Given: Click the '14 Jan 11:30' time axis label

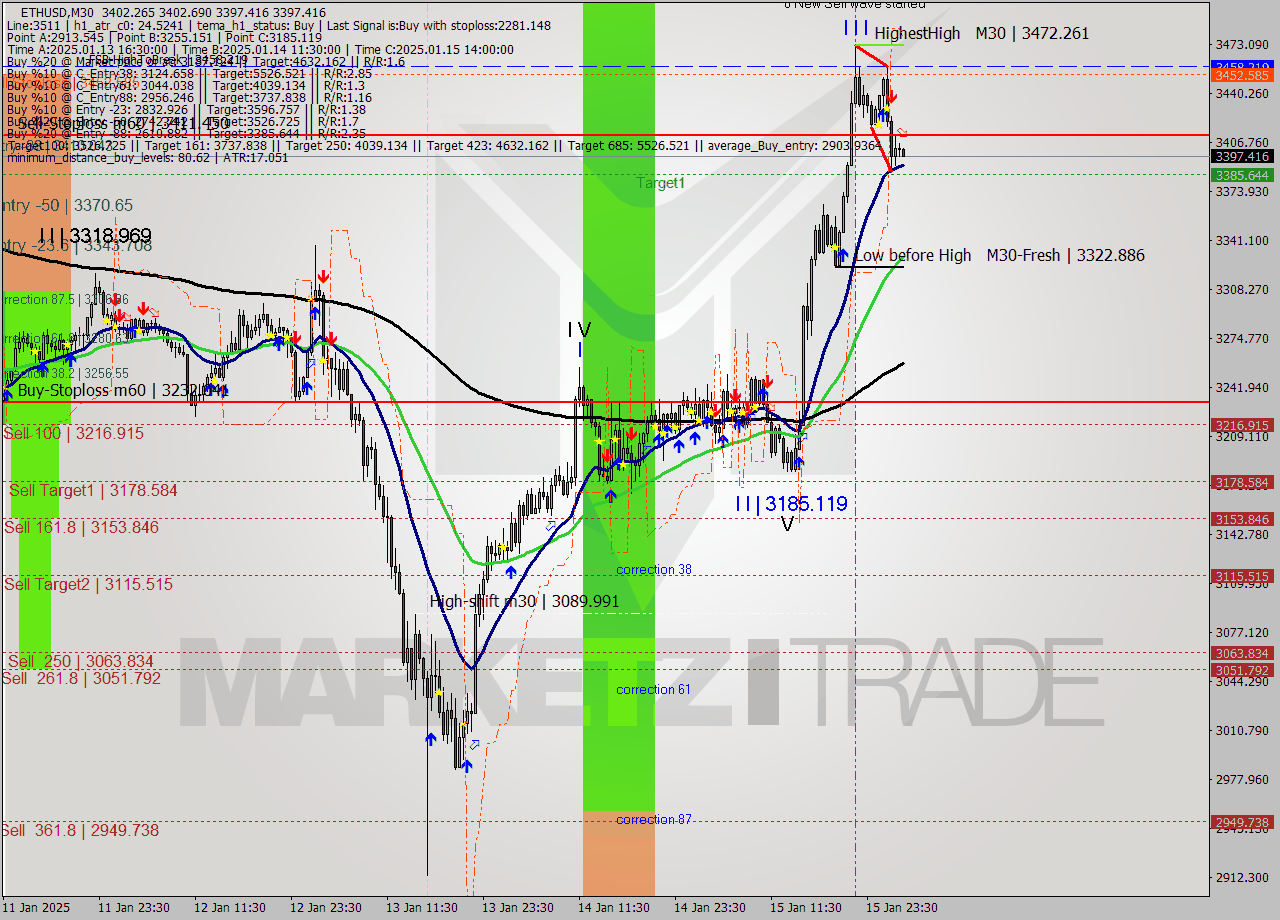Looking at the screenshot, I should (x=613, y=908).
